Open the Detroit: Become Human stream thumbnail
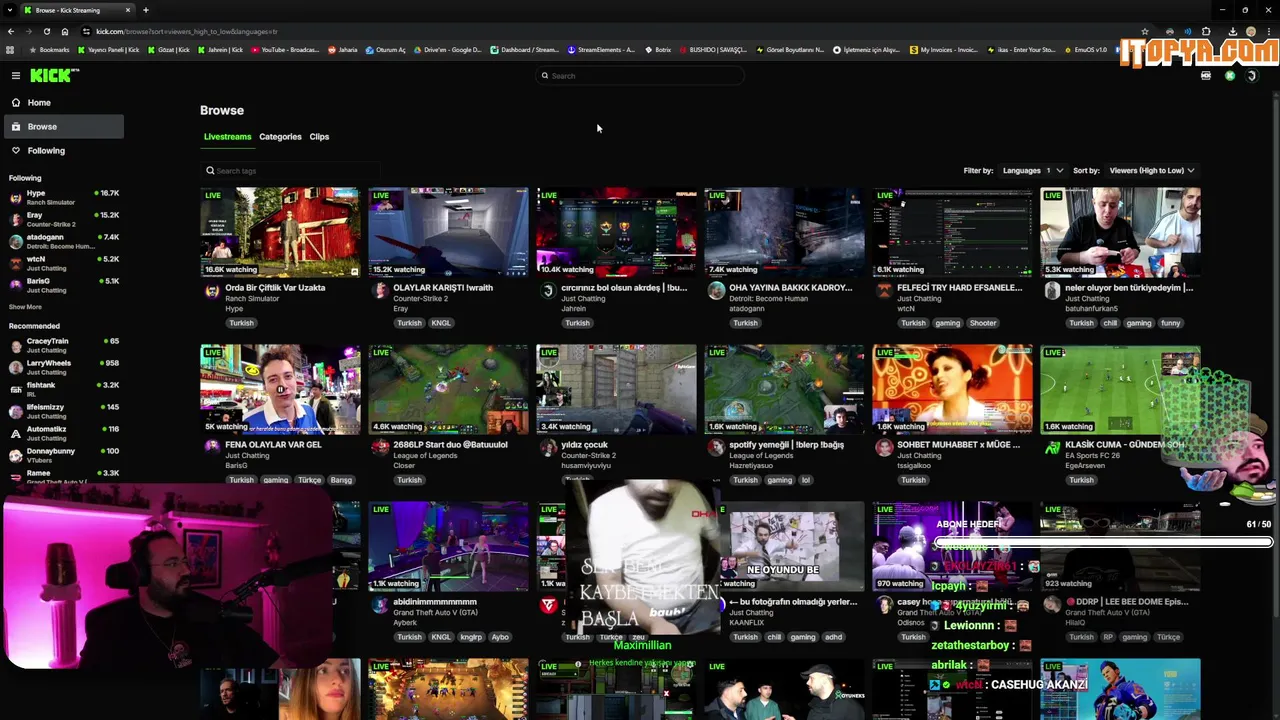The width and height of the screenshot is (1280, 720). [x=784, y=232]
